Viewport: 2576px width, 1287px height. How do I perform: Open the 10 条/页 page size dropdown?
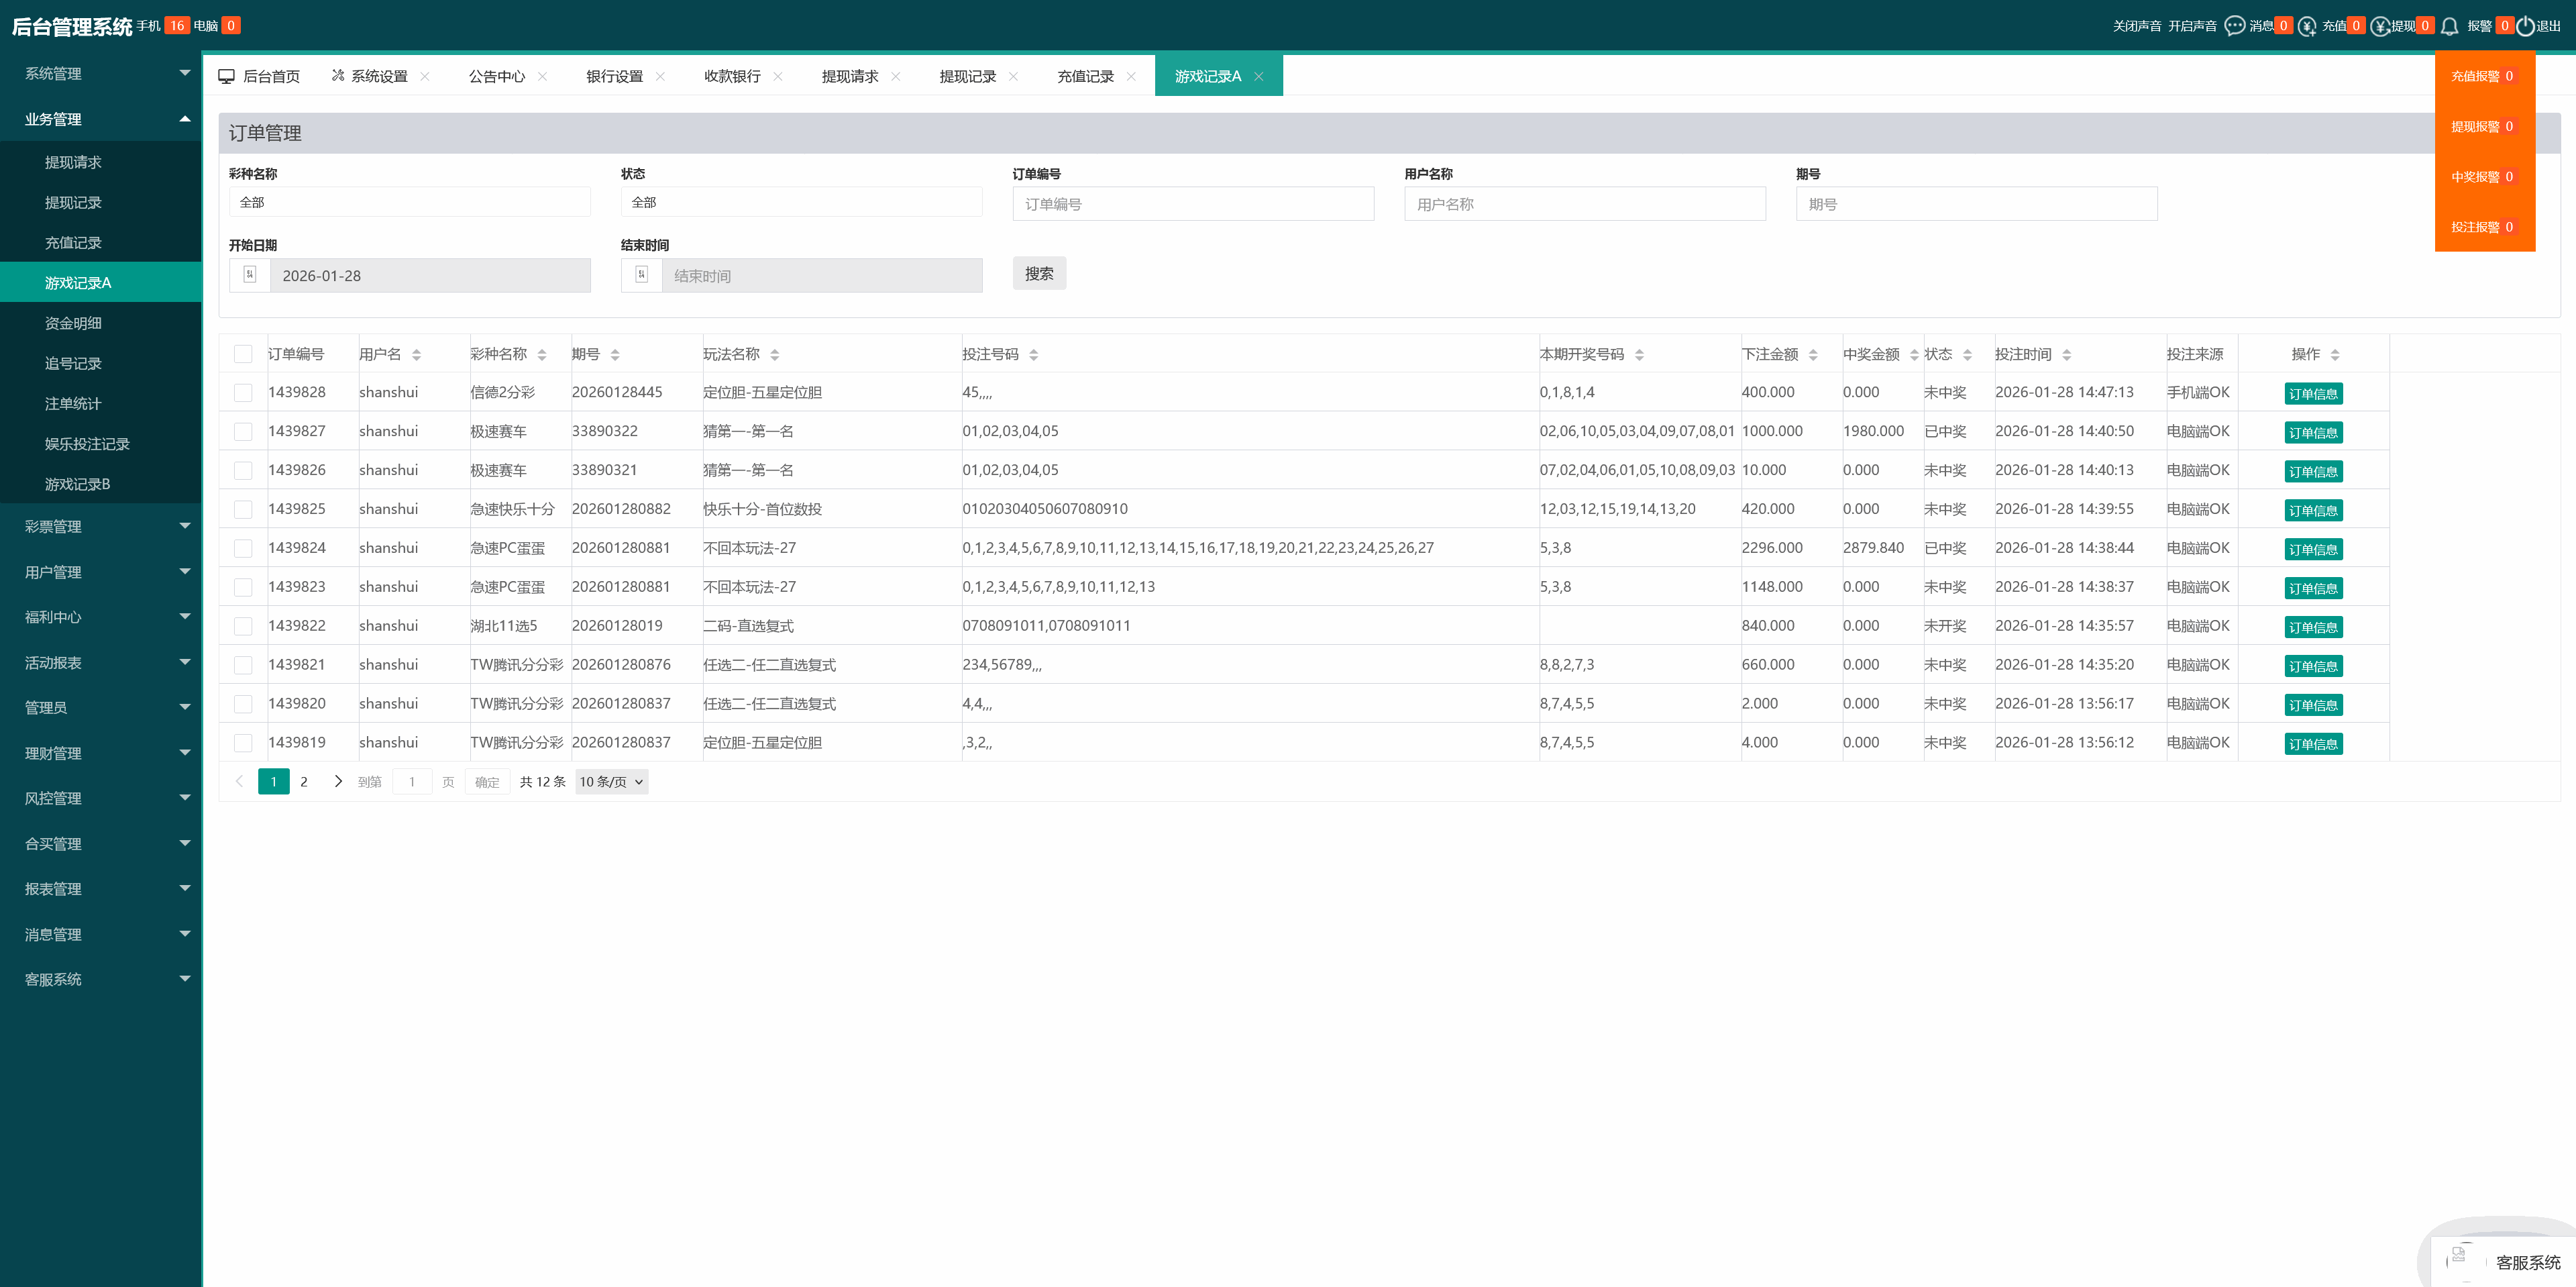coord(611,782)
